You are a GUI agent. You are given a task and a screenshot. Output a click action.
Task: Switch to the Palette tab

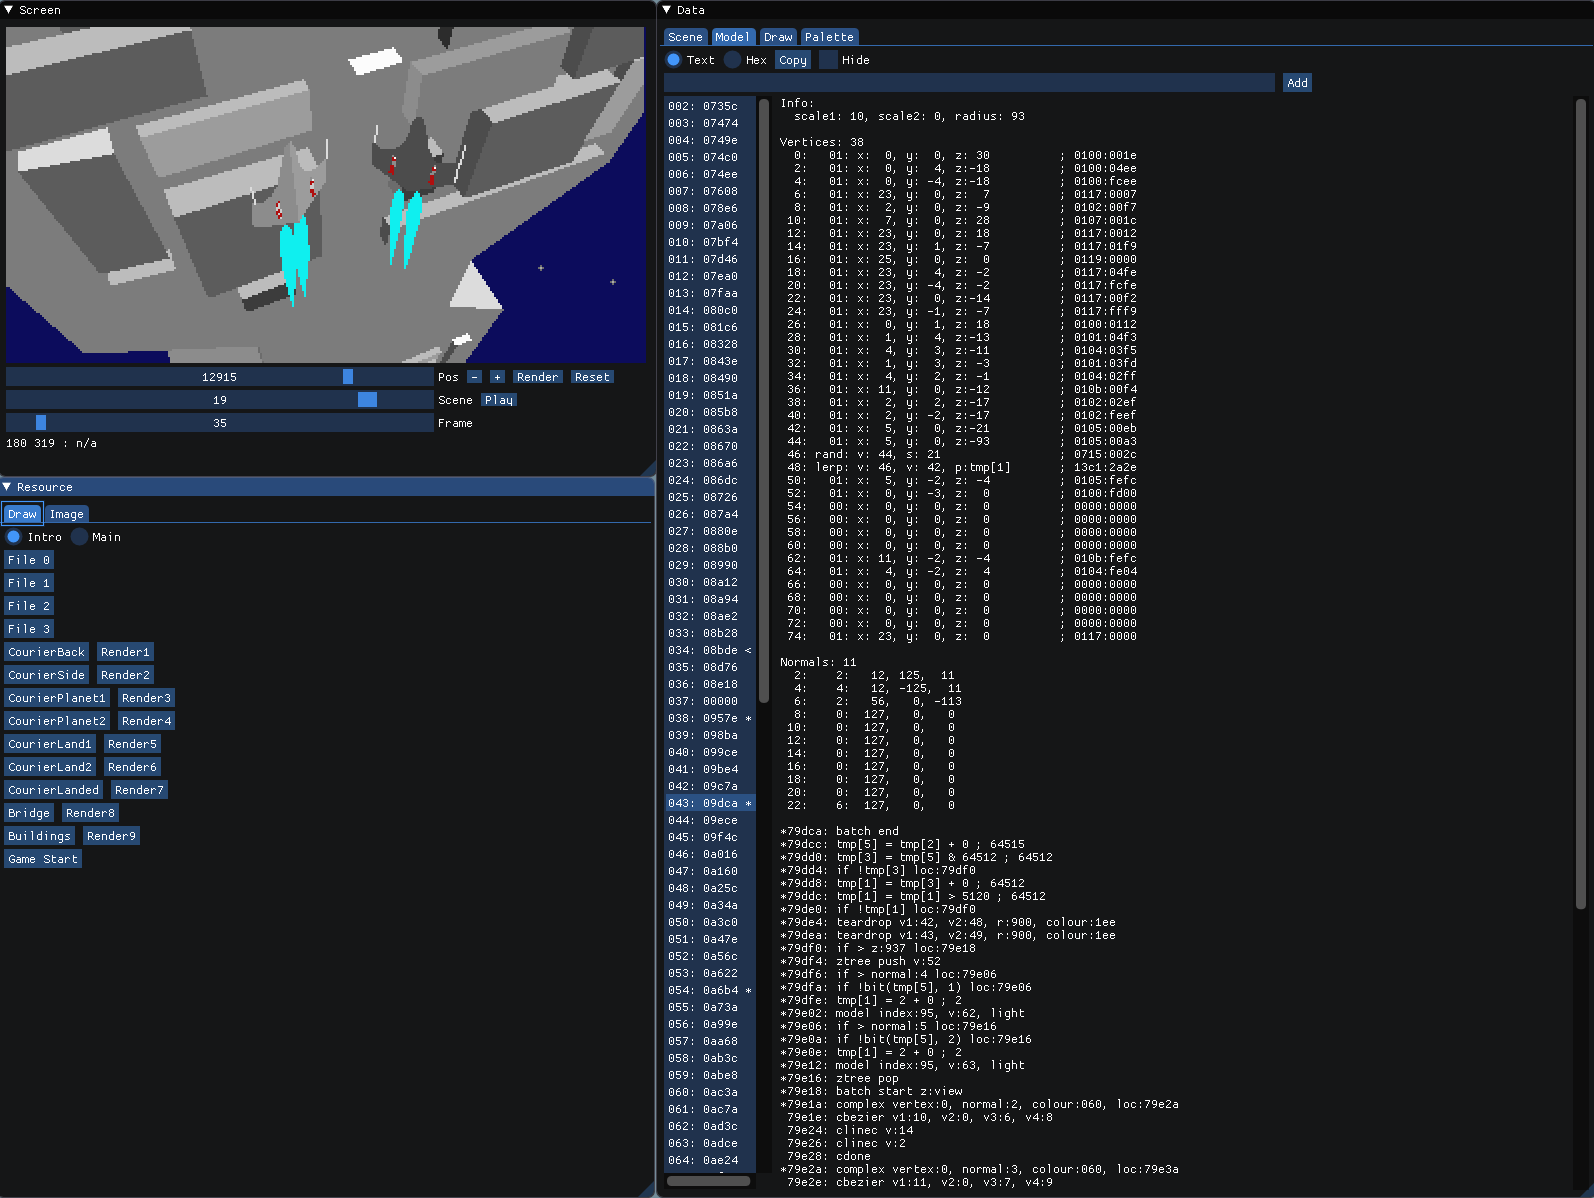point(829,37)
